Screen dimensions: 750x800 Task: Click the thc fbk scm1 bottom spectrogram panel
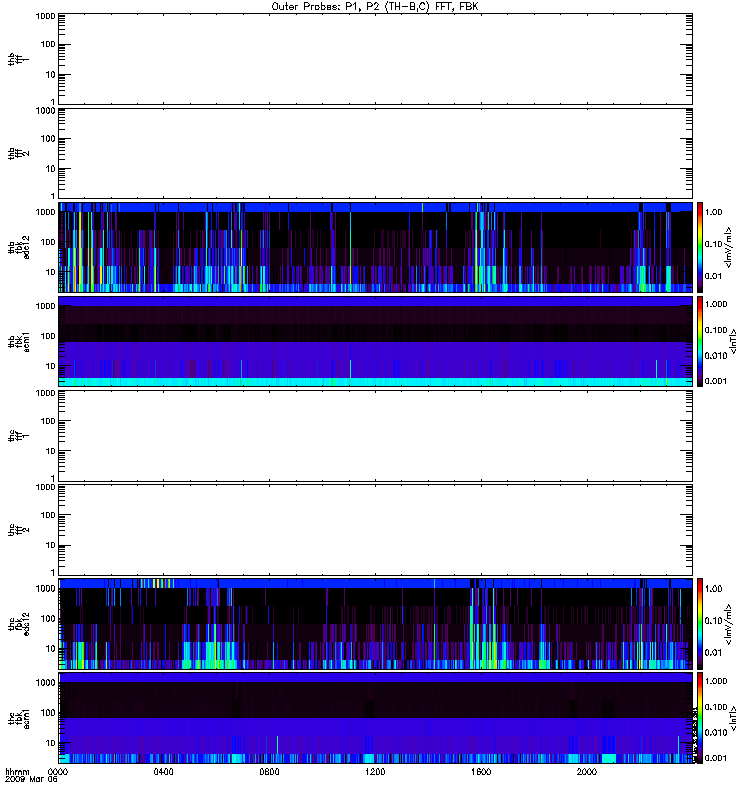[376, 718]
